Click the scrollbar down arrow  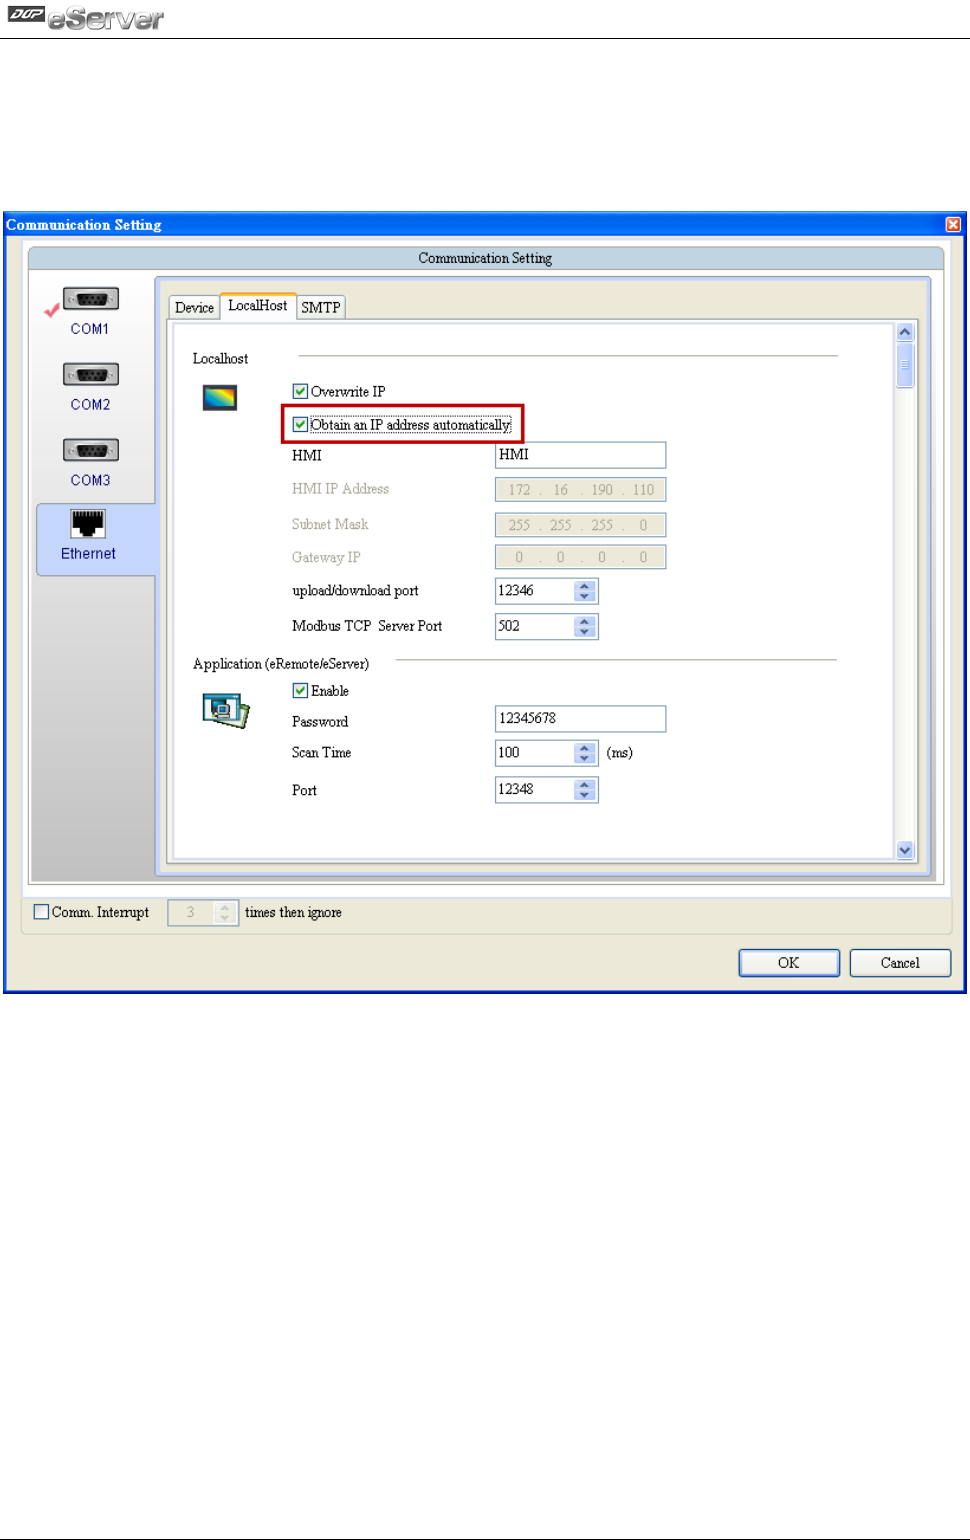(x=905, y=850)
